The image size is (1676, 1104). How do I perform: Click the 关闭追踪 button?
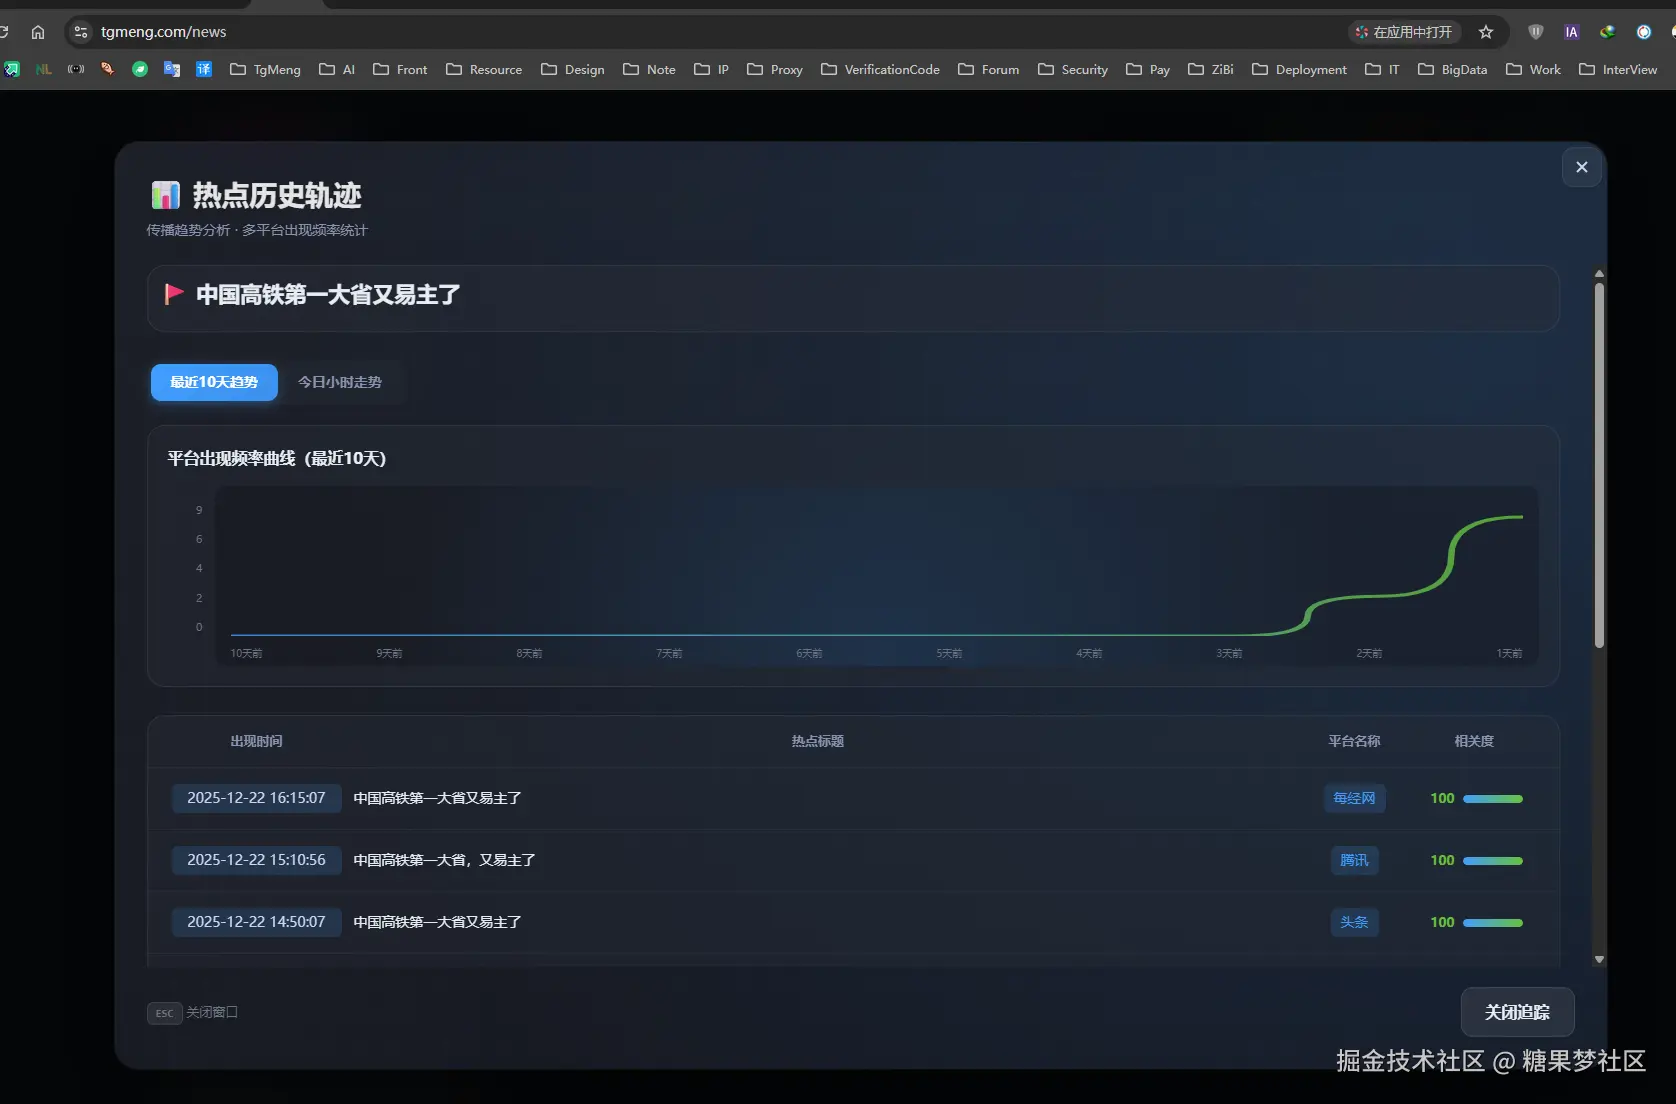[x=1517, y=1012]
